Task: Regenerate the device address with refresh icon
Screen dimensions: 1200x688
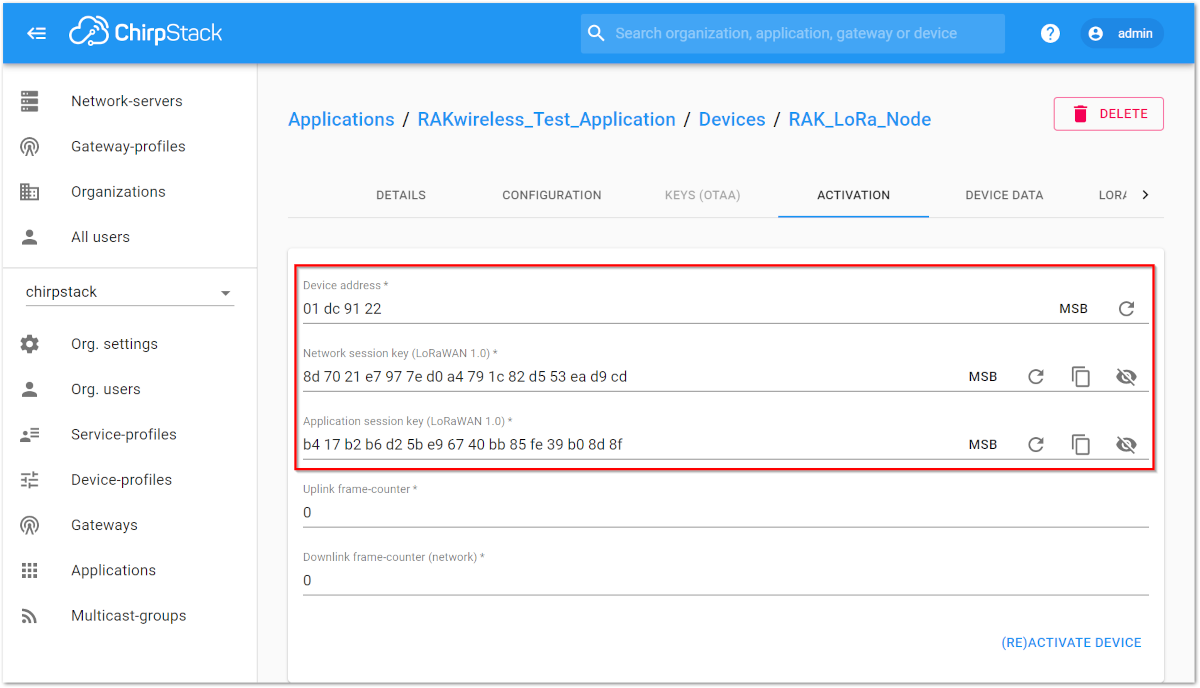Action: coord(1126,309)
